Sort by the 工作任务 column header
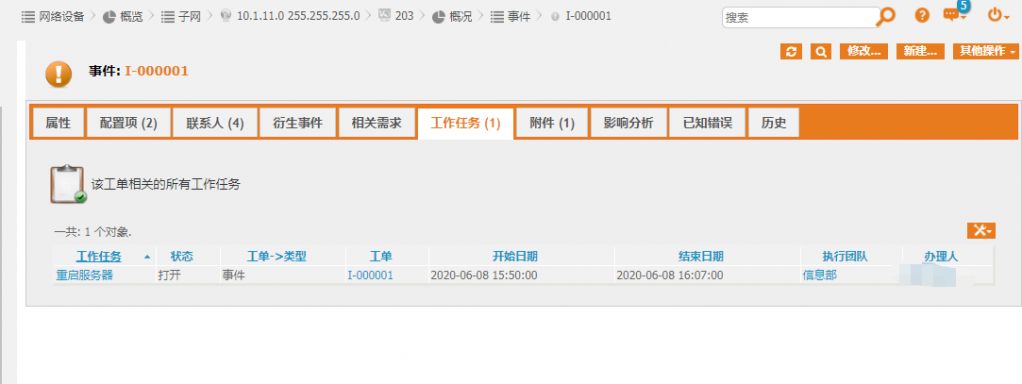 [x=98, y=256]
